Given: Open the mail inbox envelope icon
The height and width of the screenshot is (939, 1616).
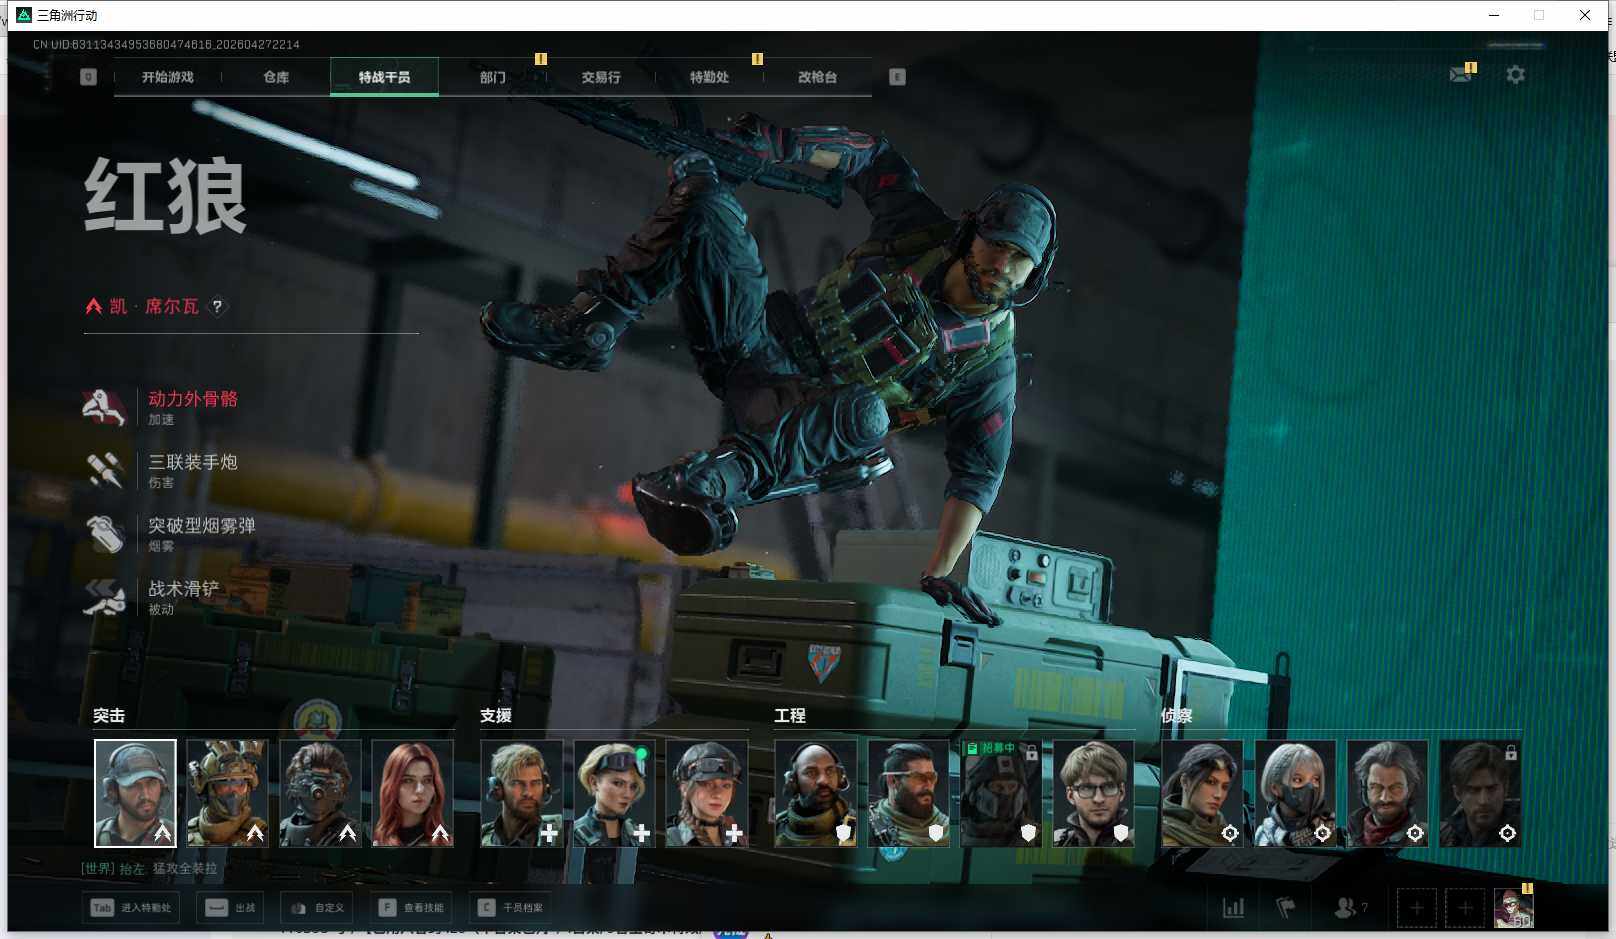Looking at the screenshot, I should (1460, 75).
